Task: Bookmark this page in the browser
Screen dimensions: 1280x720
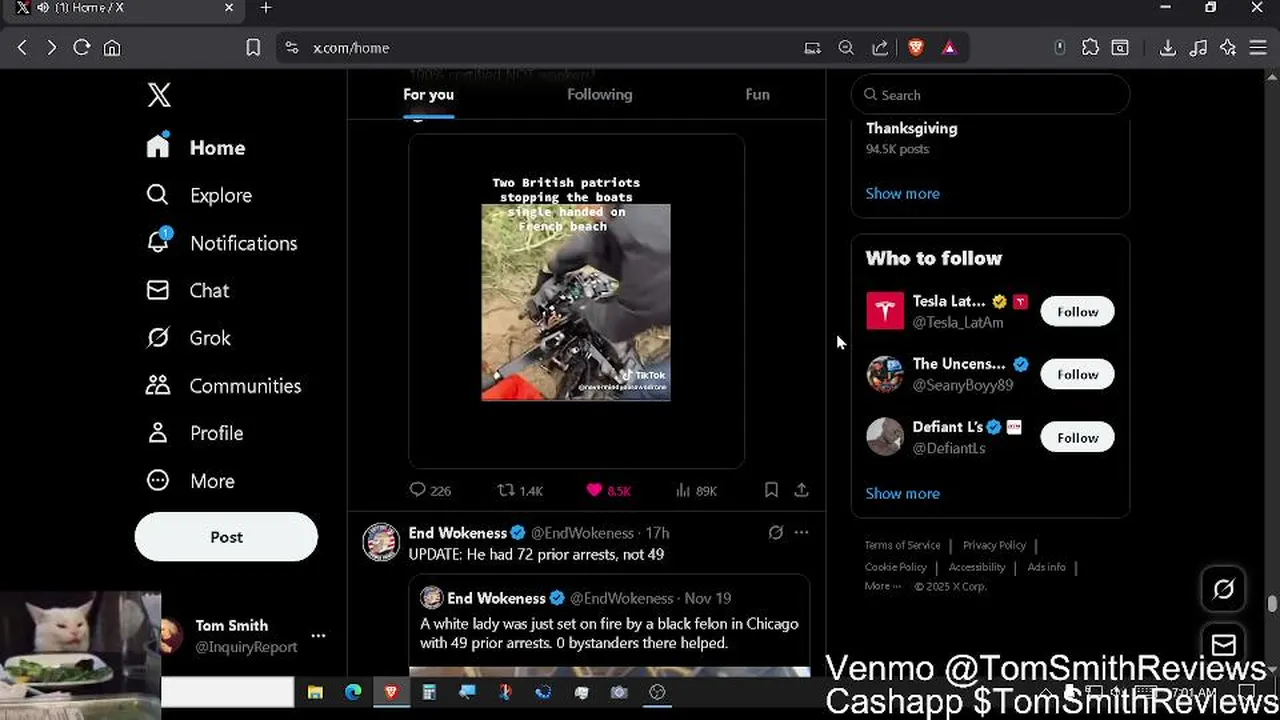Action: click(x=253, y=47)
